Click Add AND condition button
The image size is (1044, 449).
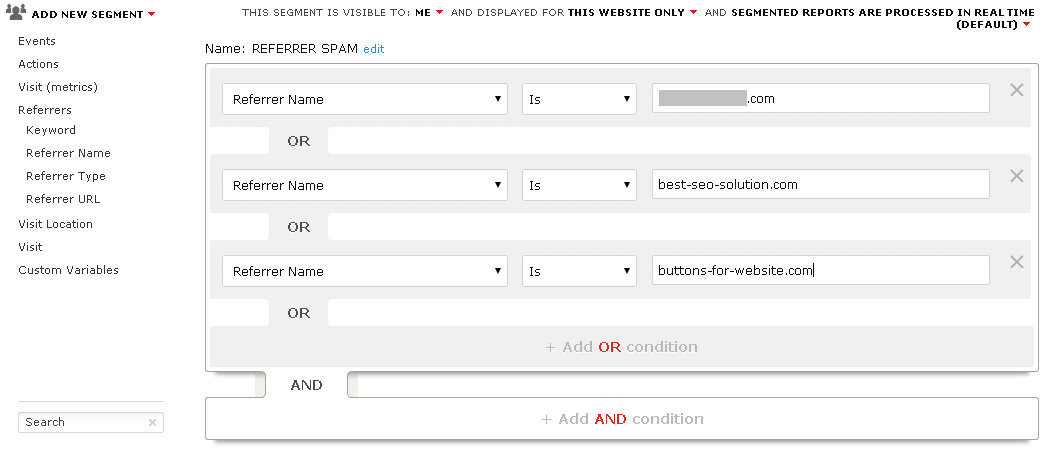tap(621, 419)
